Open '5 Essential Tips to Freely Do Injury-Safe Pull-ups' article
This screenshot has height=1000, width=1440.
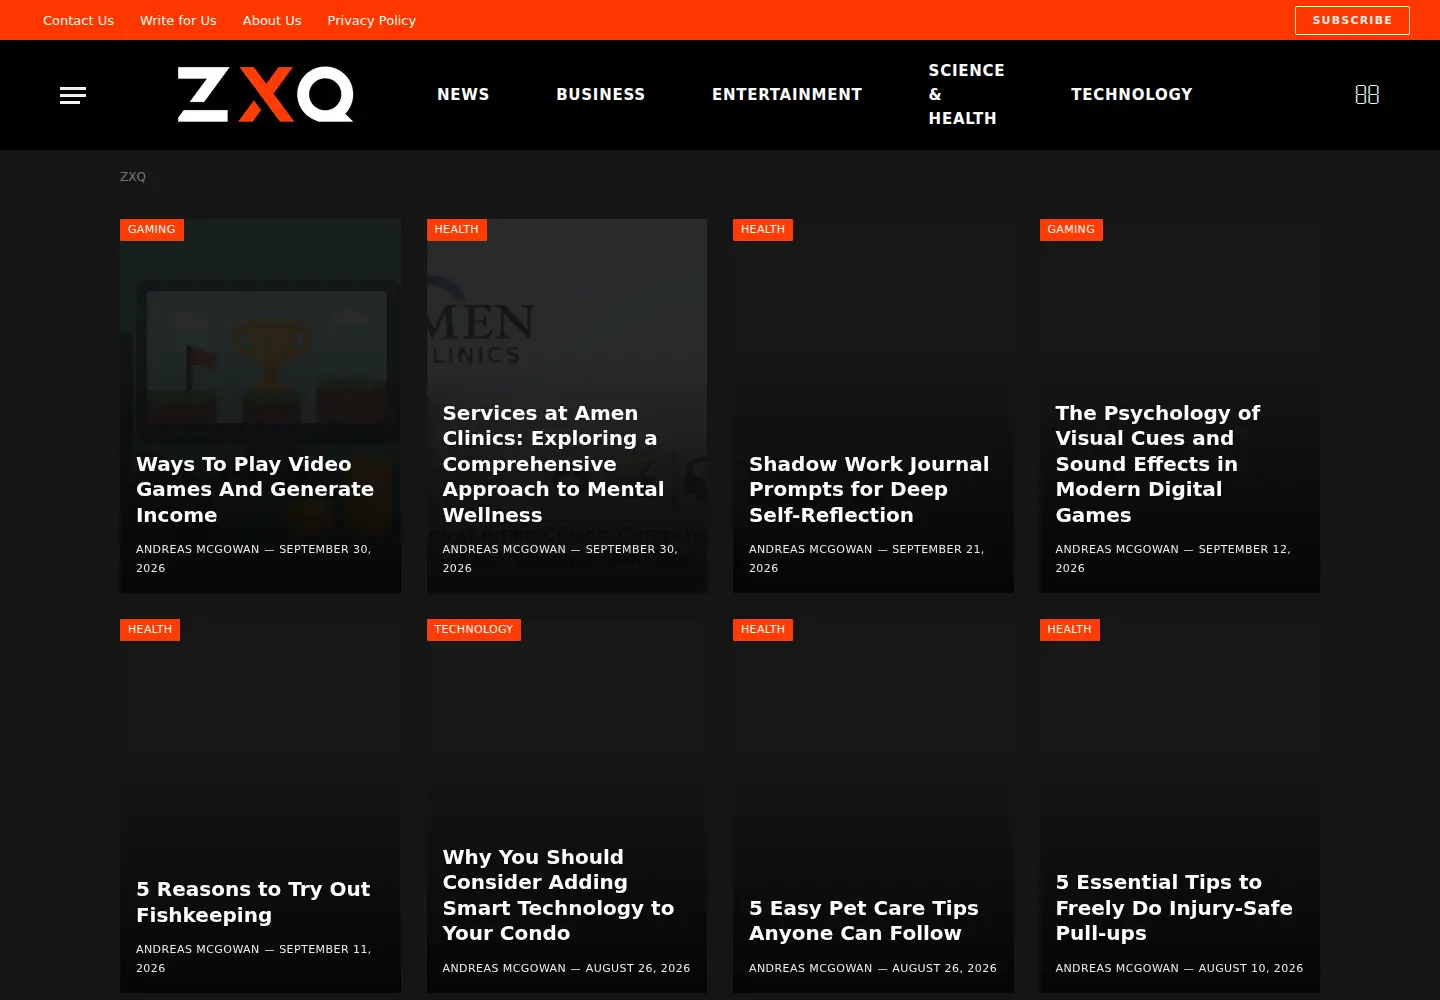pos(1174,908)
